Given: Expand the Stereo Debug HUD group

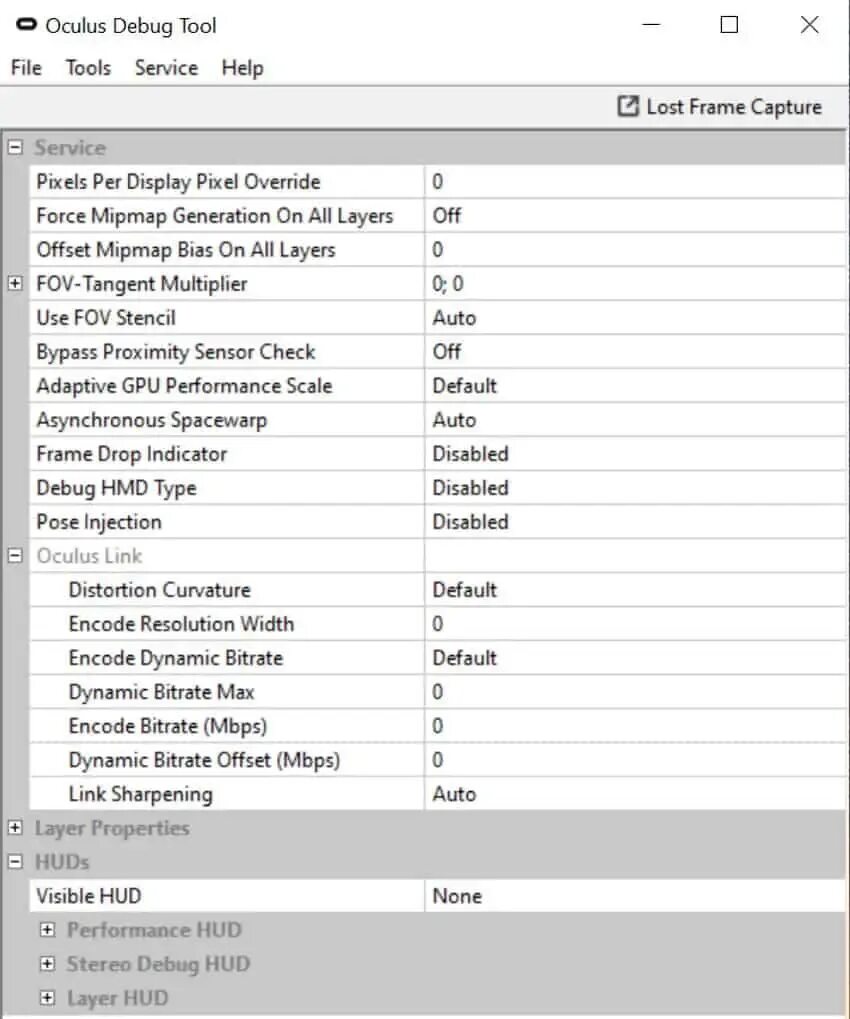Looking at the screenshot, I should (47, 963).
